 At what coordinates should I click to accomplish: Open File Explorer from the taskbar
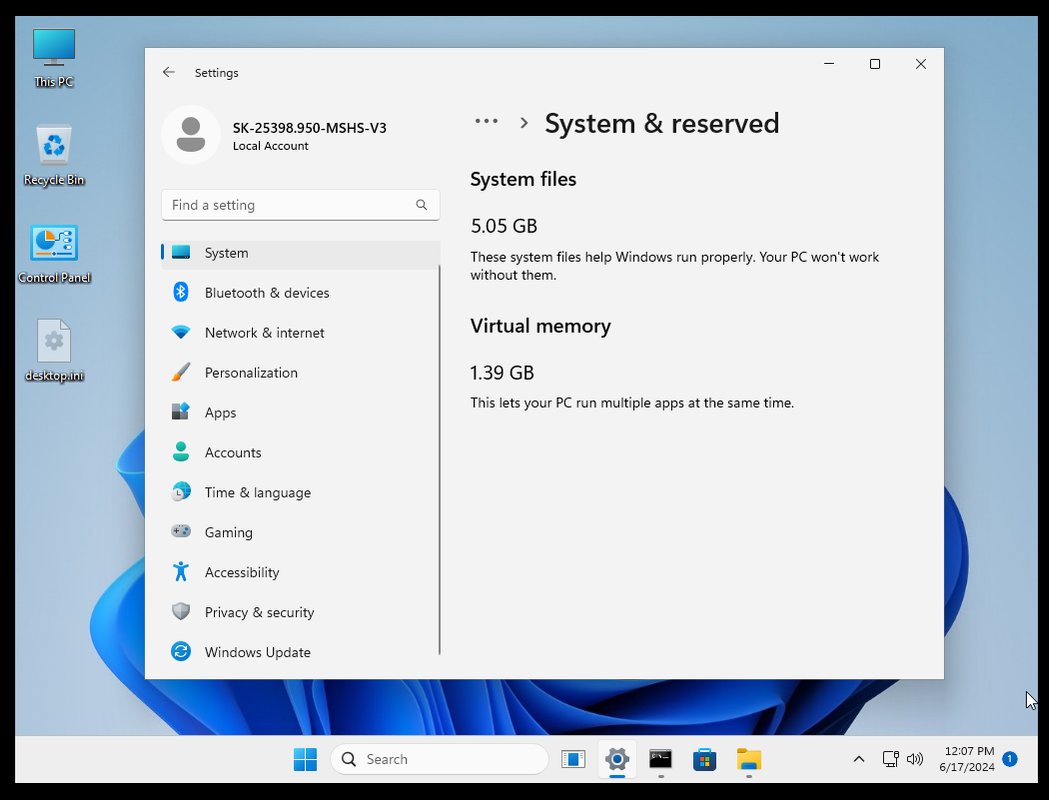[749, 759]
